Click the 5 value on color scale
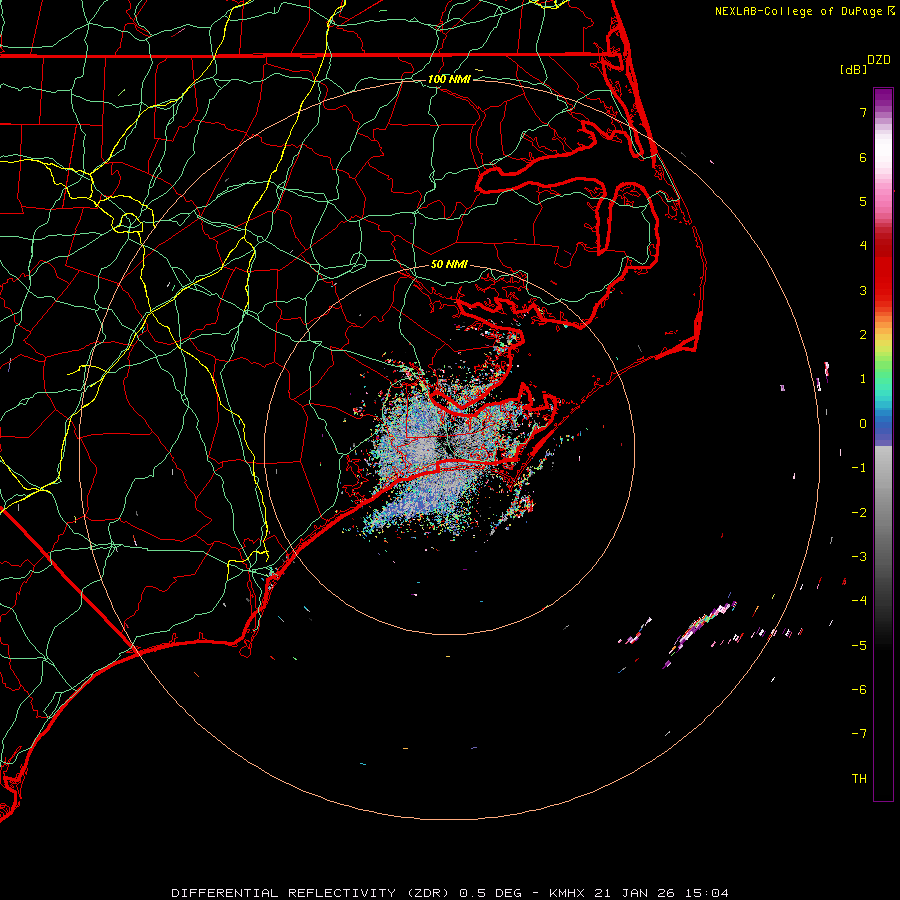Screen dimensions: 900x900 click(x=863, y=201)
